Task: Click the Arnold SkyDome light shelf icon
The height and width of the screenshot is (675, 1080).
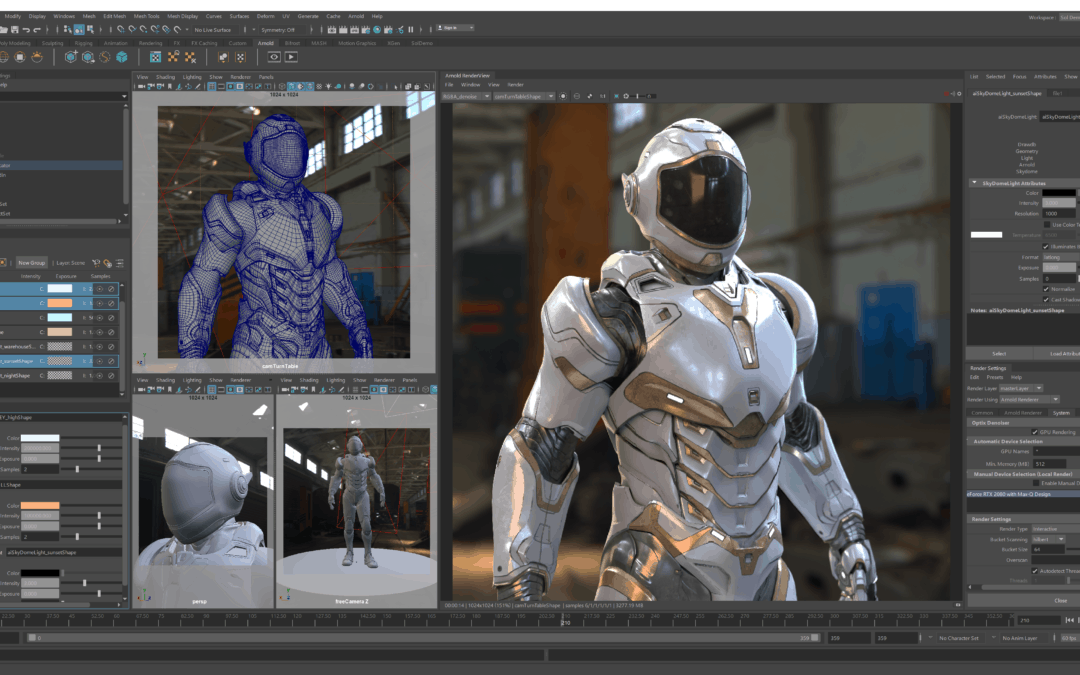Action: click(x=3, y=57)
